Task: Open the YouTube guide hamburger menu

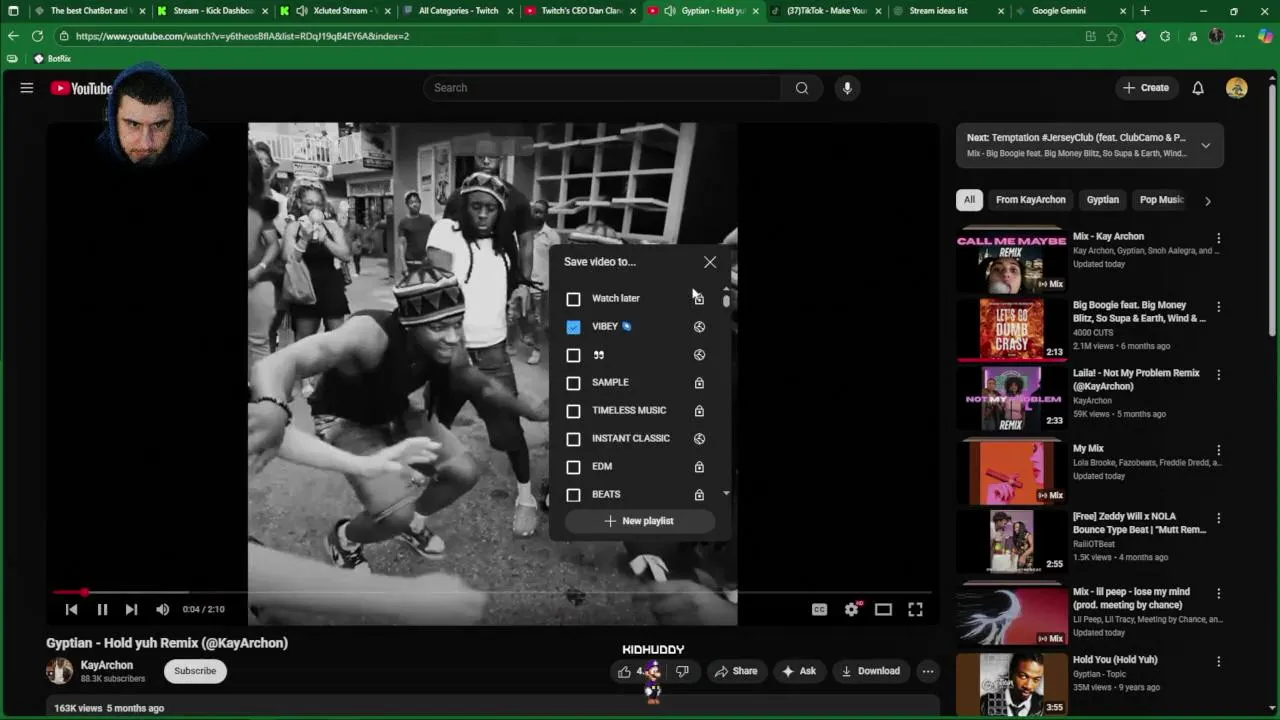Action: 27,88
